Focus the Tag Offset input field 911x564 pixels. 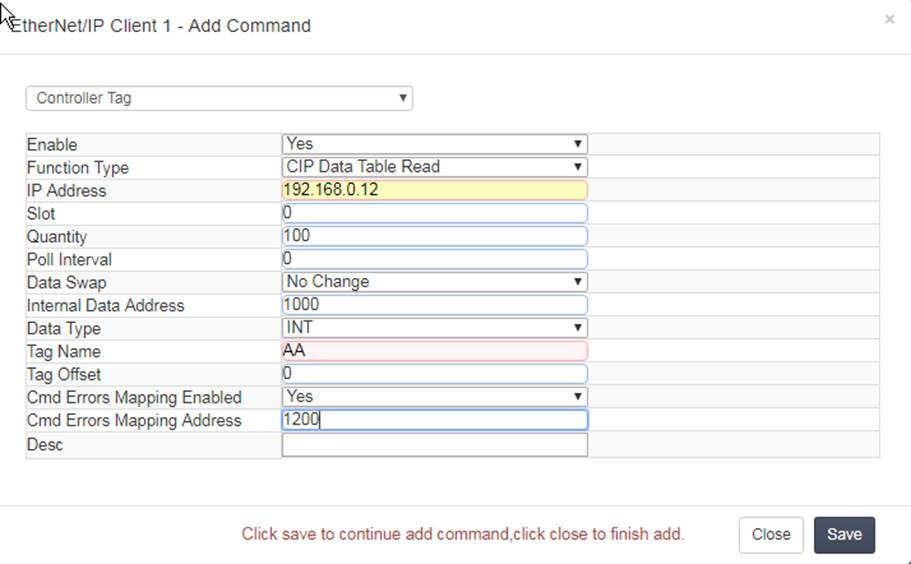(x=435, y=373)
